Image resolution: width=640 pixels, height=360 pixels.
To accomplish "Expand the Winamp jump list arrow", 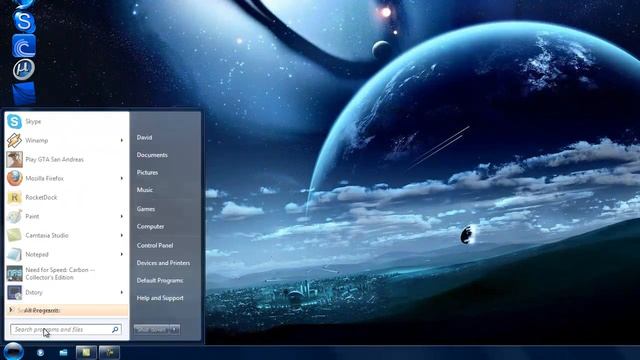I will (122, 140).
